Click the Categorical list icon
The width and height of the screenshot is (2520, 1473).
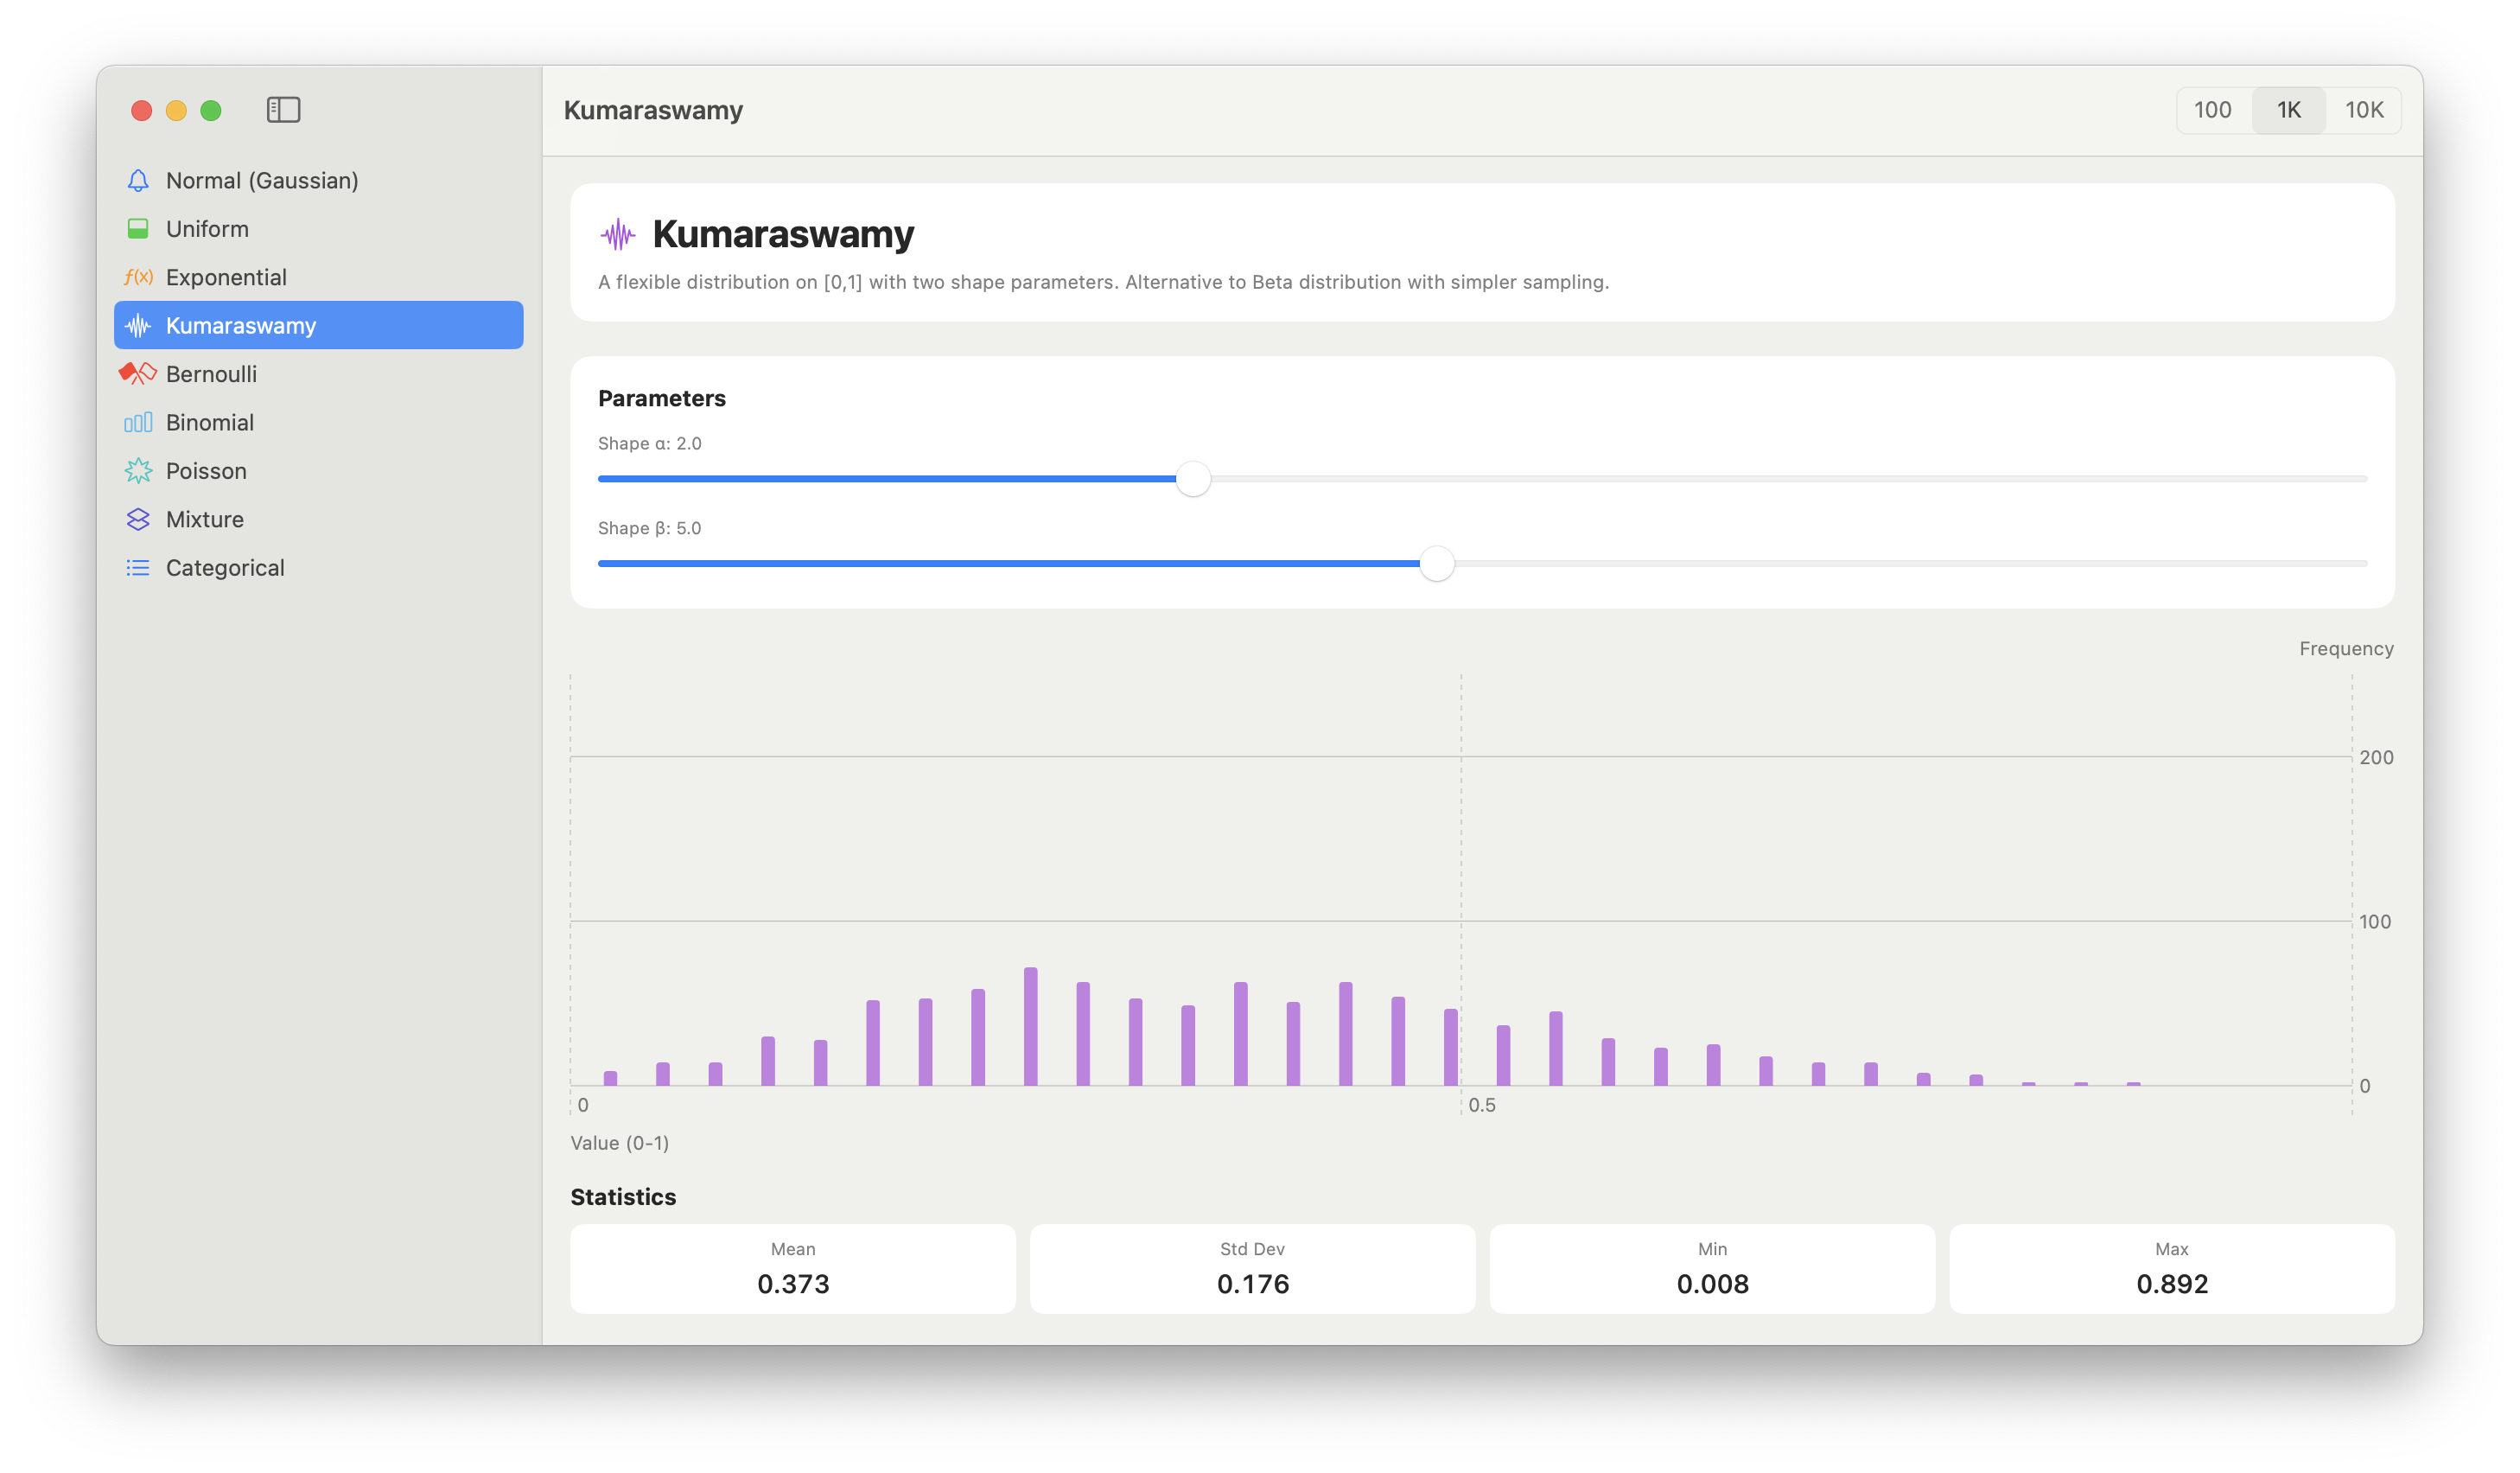[138, 568]
